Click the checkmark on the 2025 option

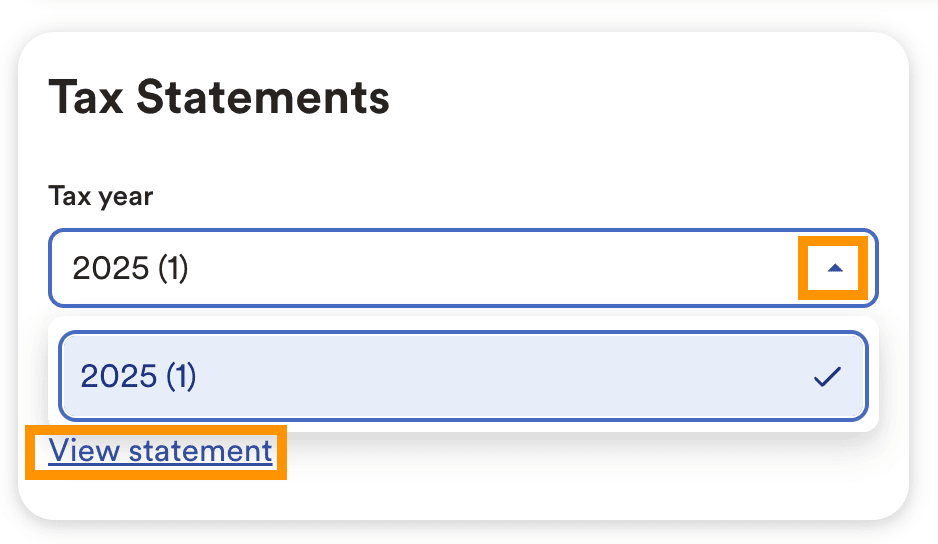827,377
